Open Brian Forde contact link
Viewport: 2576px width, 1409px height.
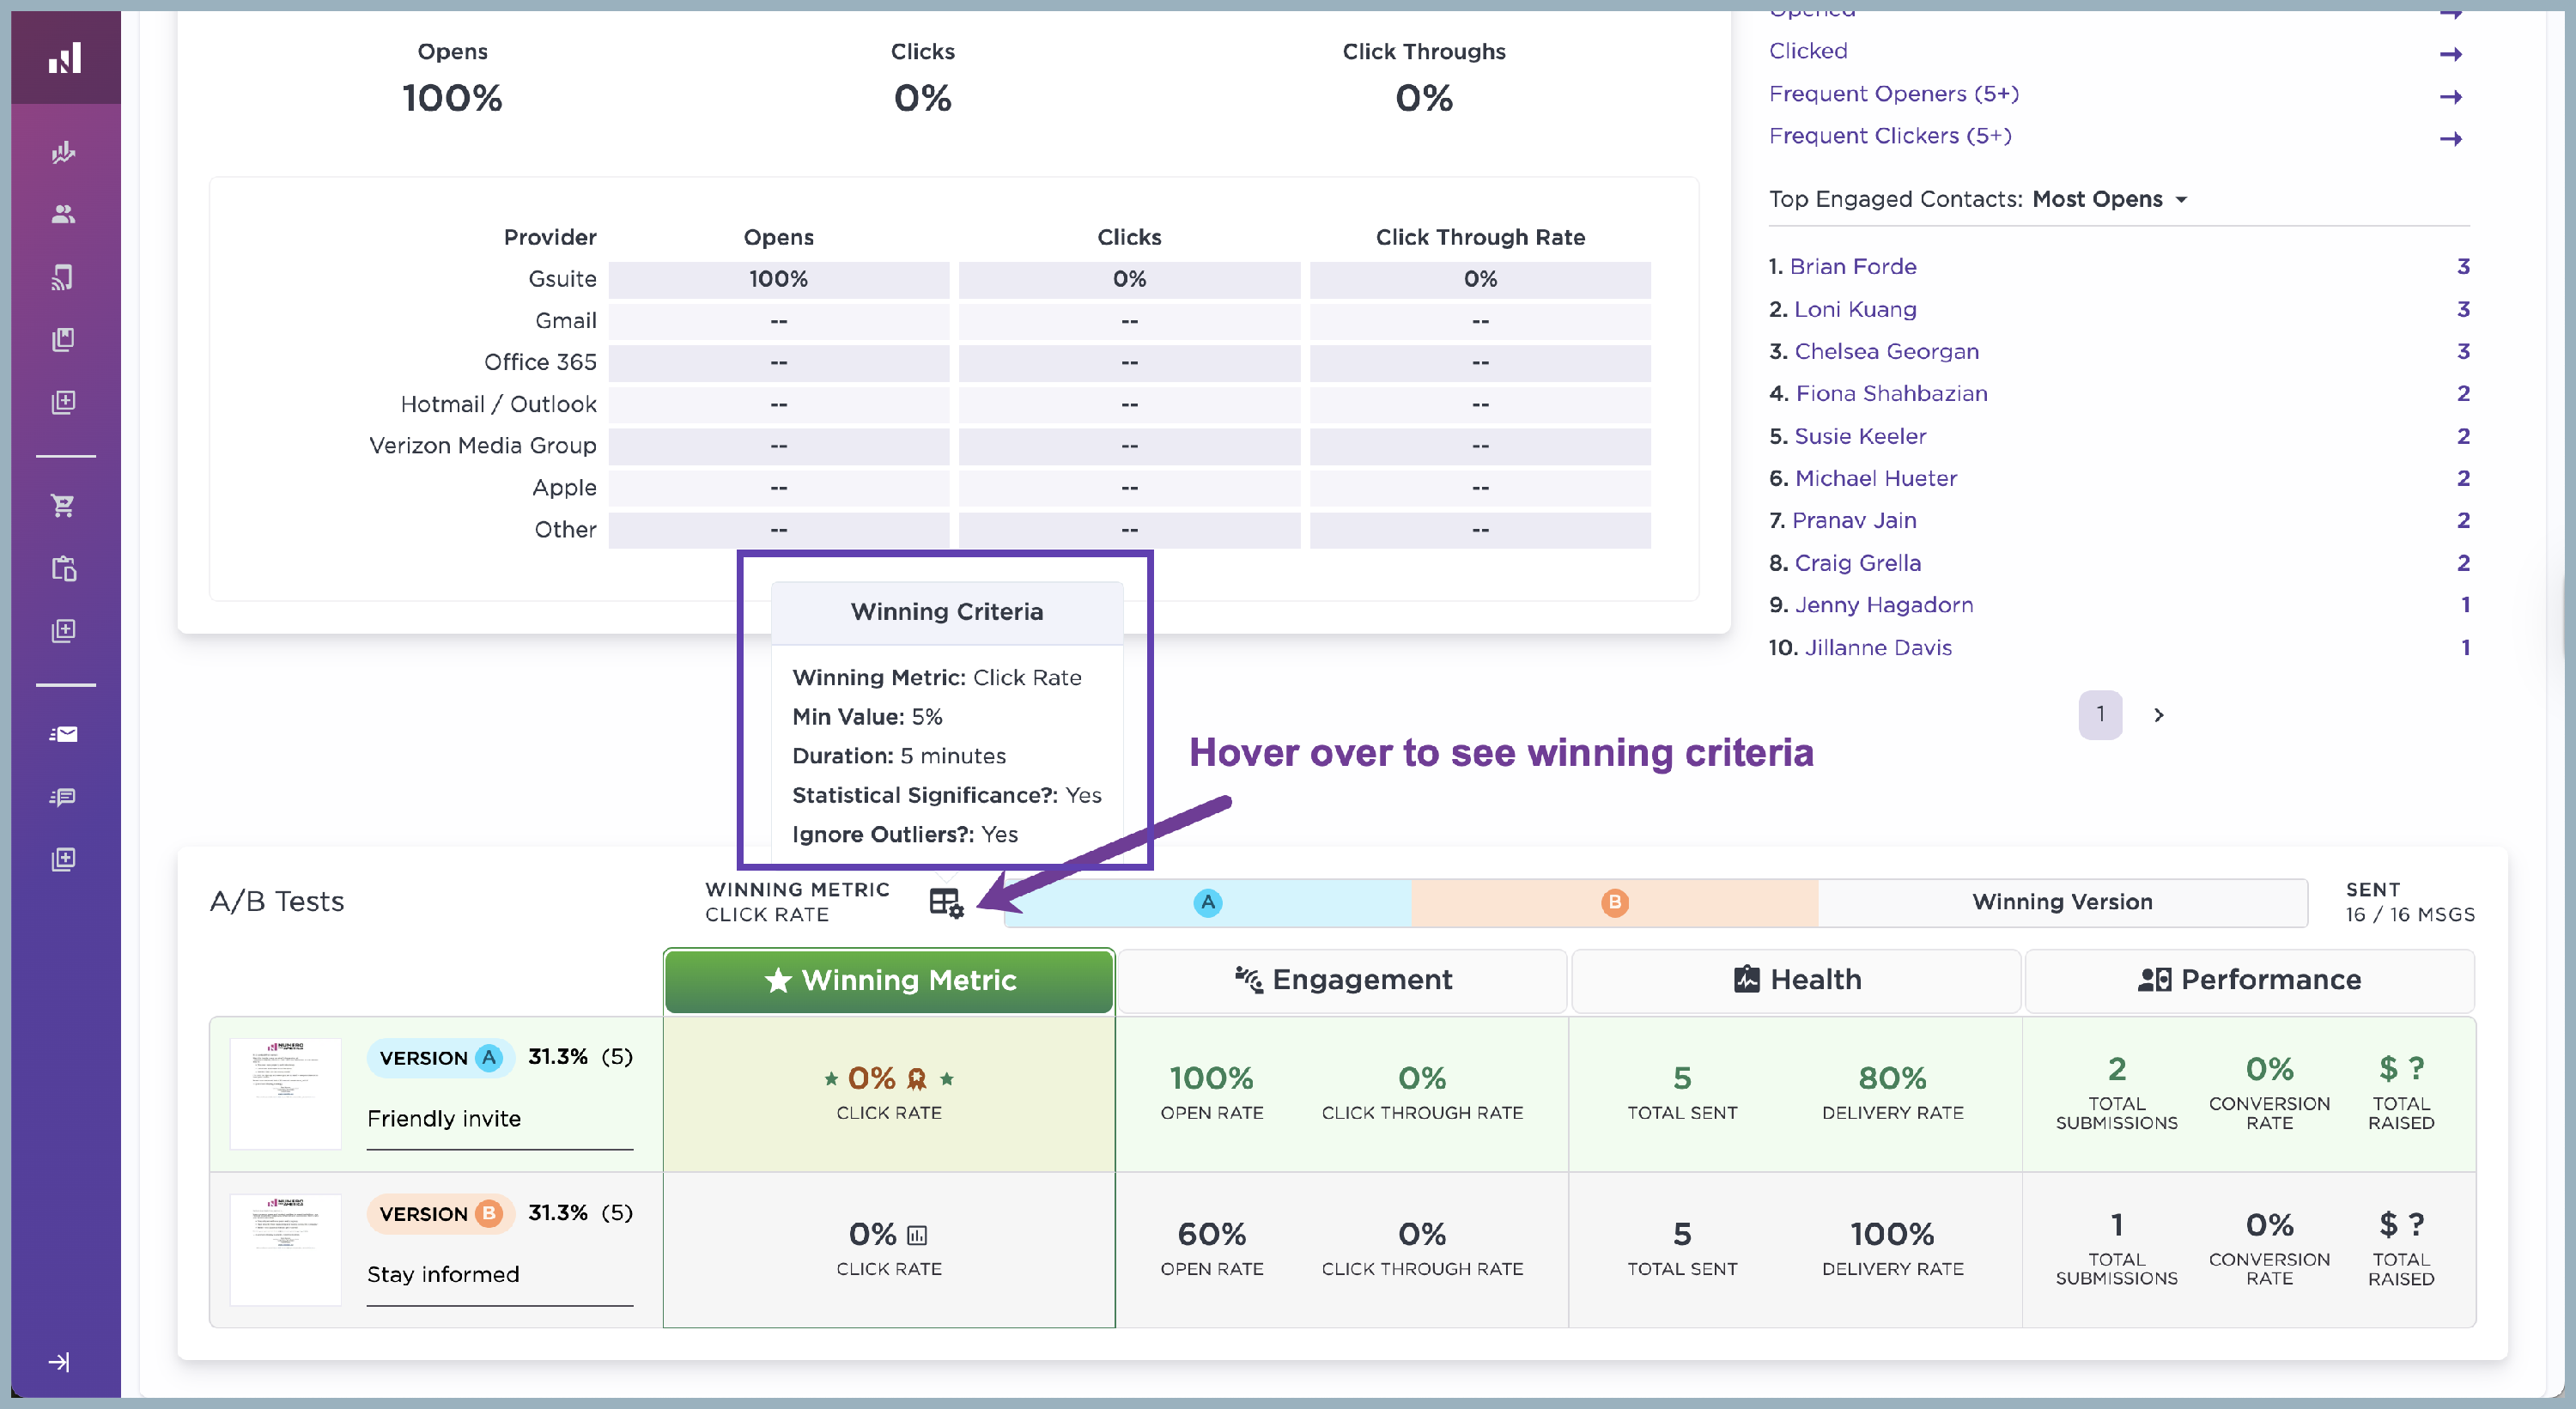[x=1852, y=266]
